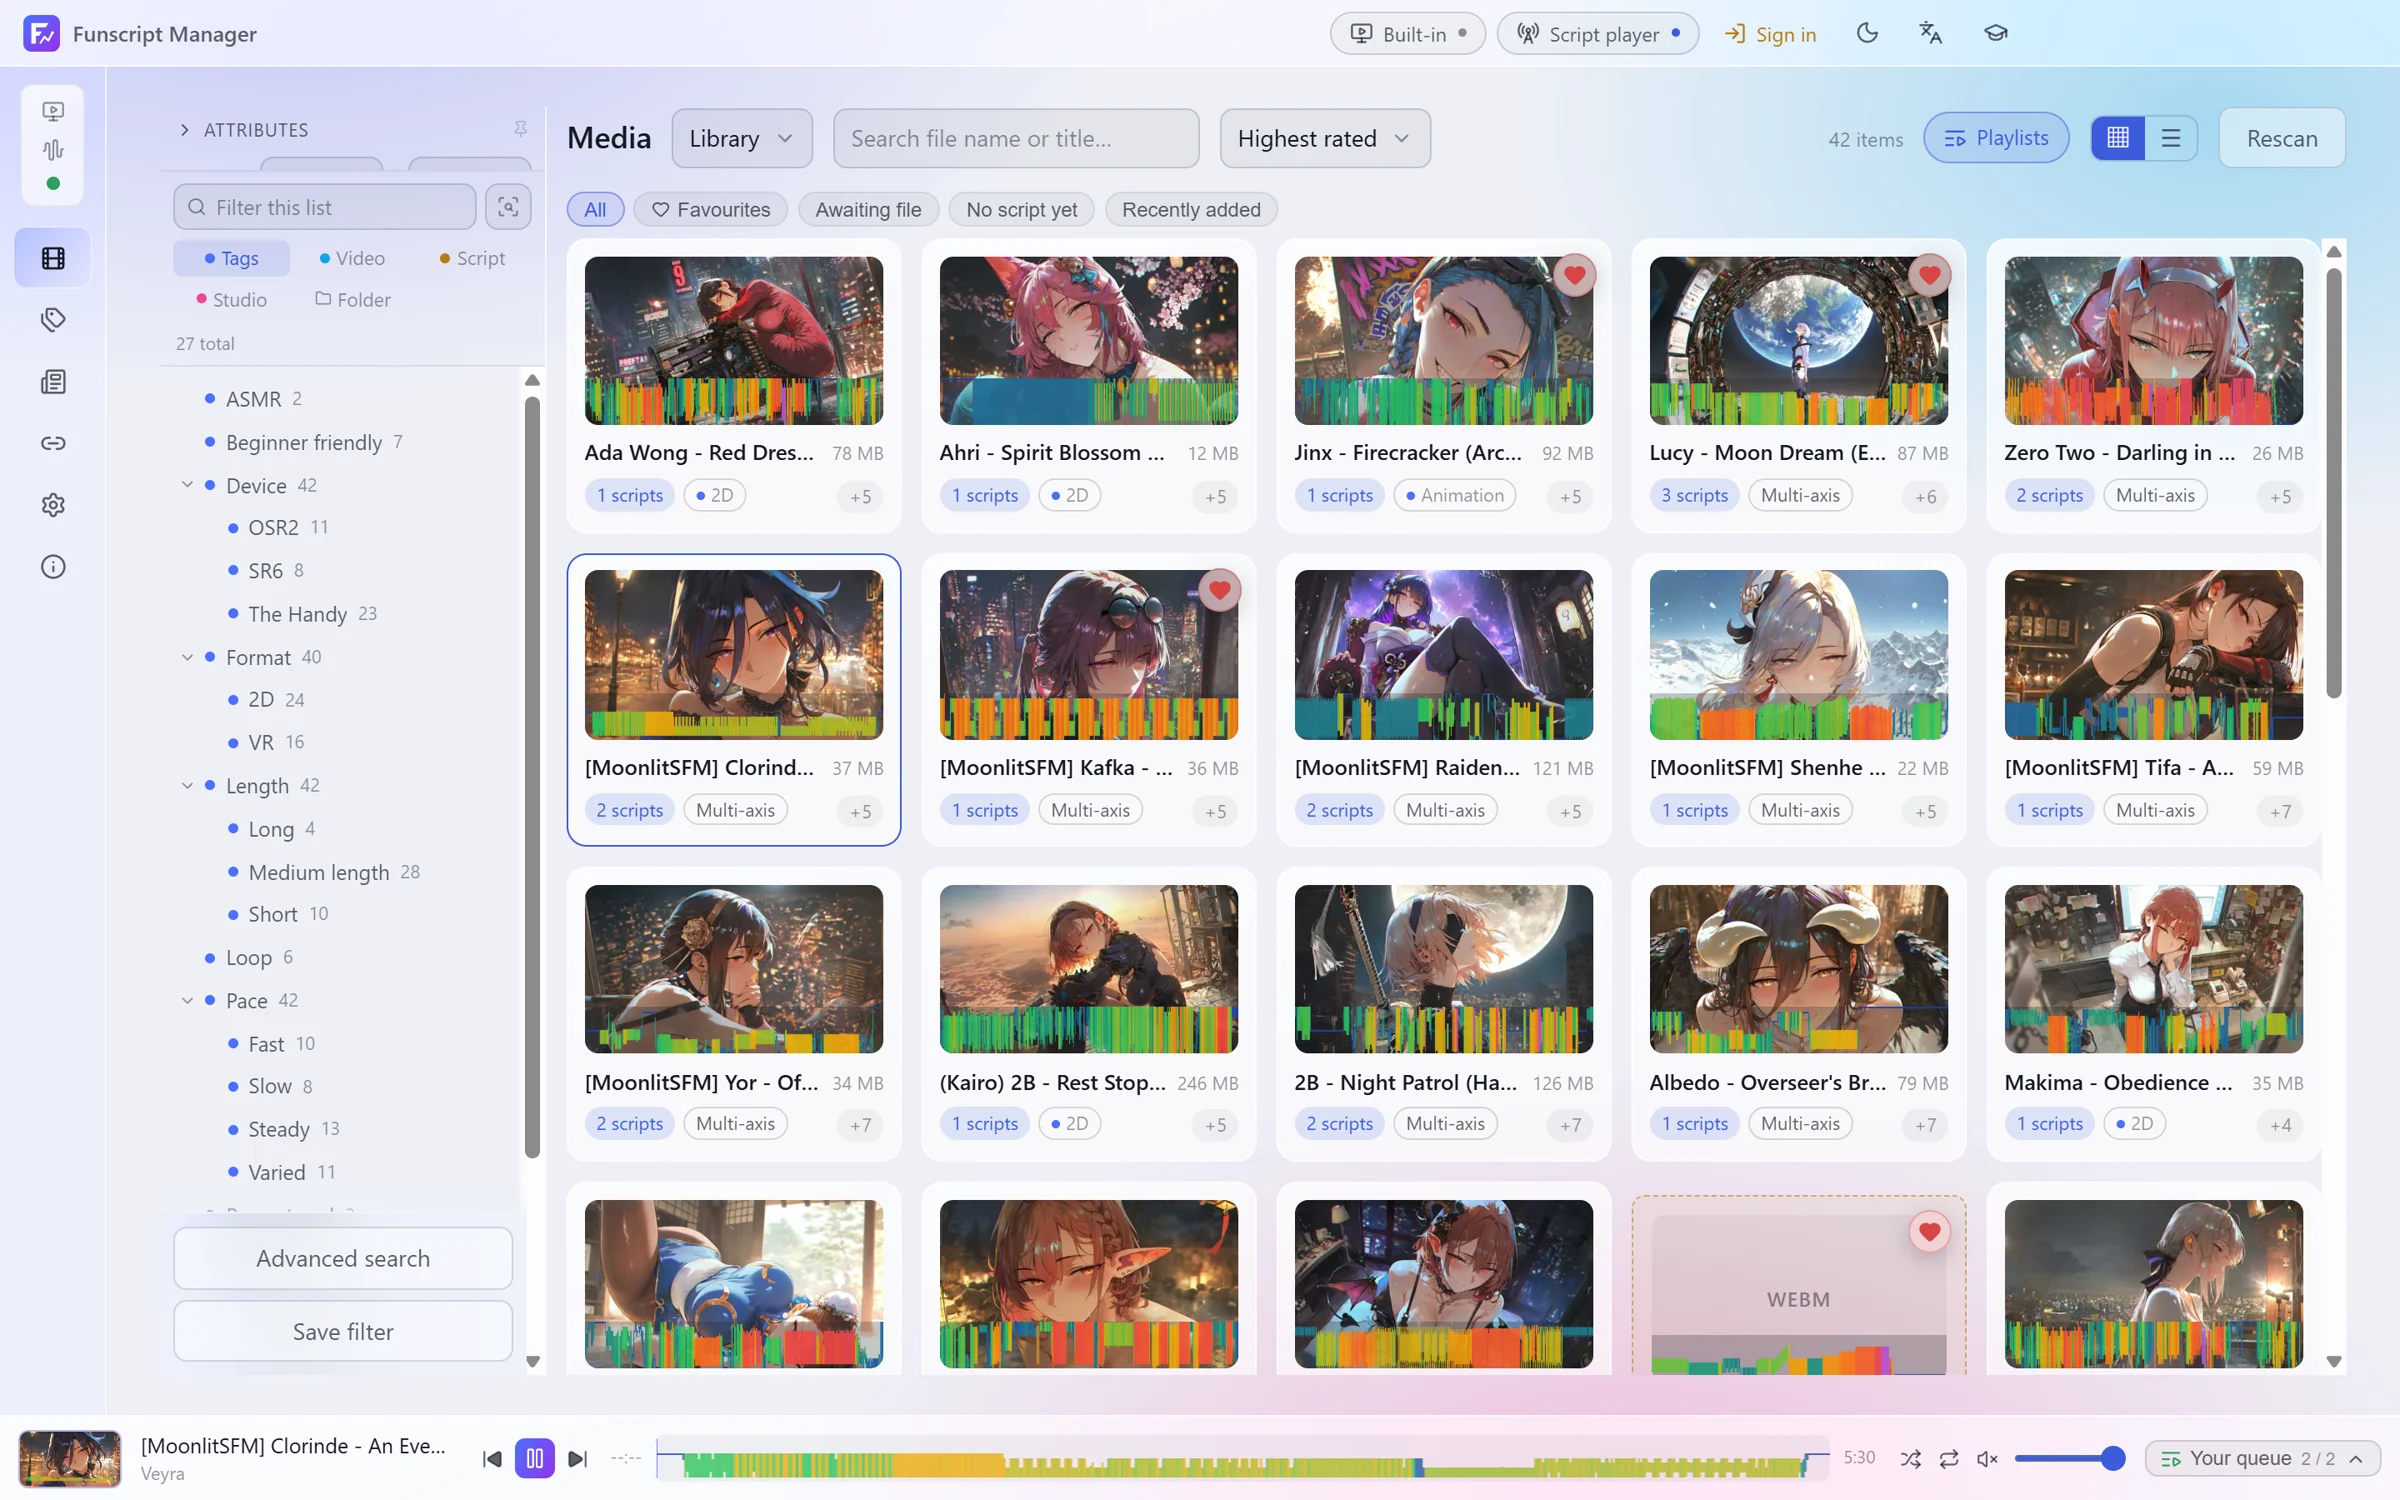Open the tags icon in left sidebar
The width and height of the screenshot is (2400, 1500).
point(53,320)
